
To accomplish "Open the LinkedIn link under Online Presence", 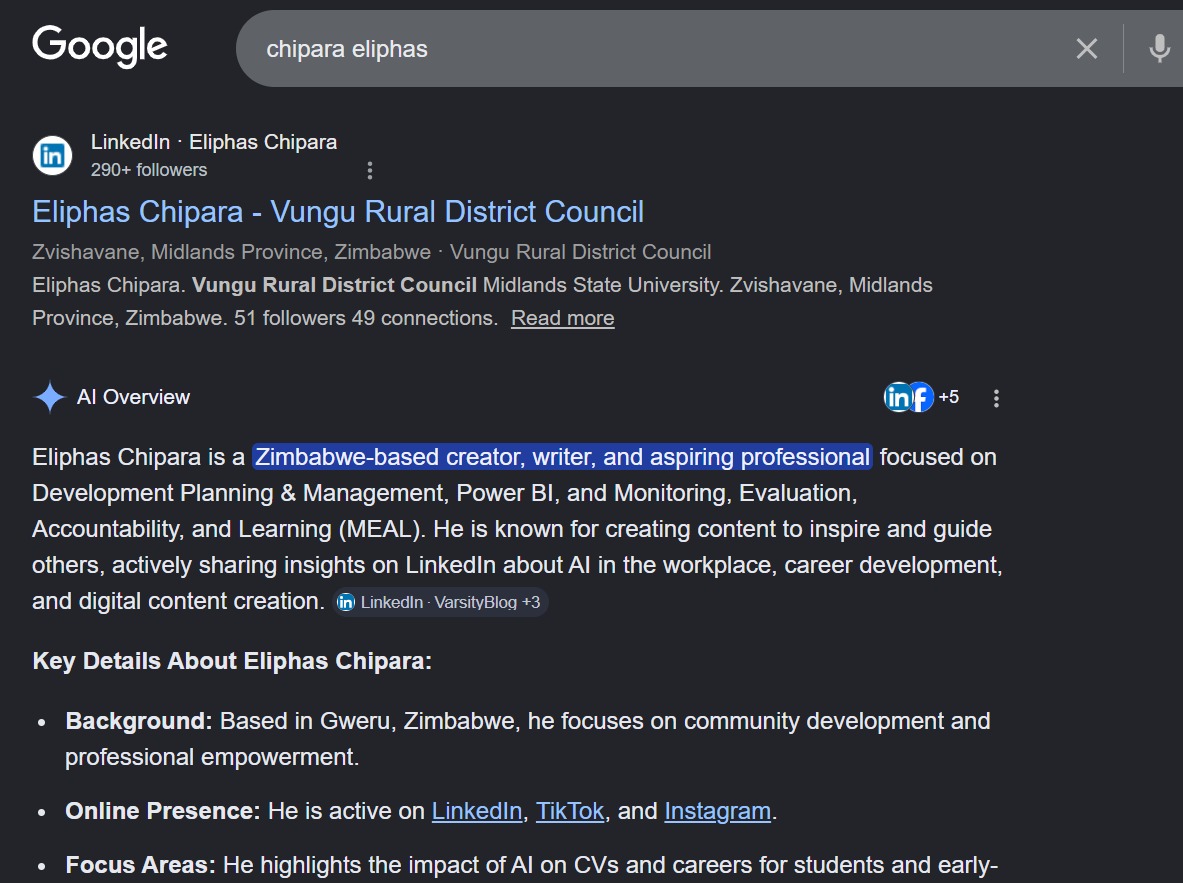I will pyautogui.click(x=477, y=811).
